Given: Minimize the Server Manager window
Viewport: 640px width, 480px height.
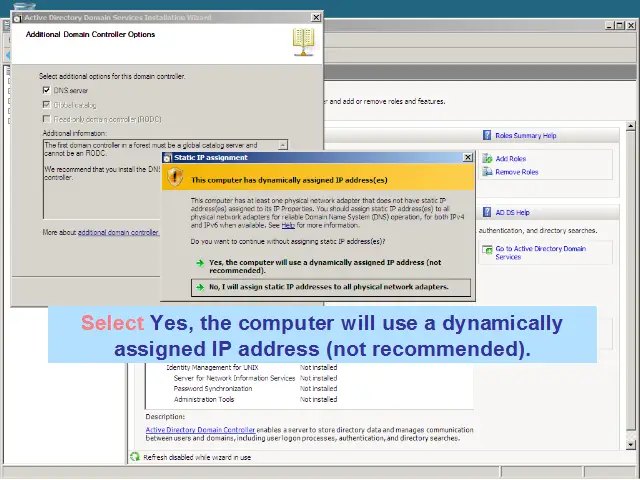Looking at the screenshot, I should click(609, 25).
